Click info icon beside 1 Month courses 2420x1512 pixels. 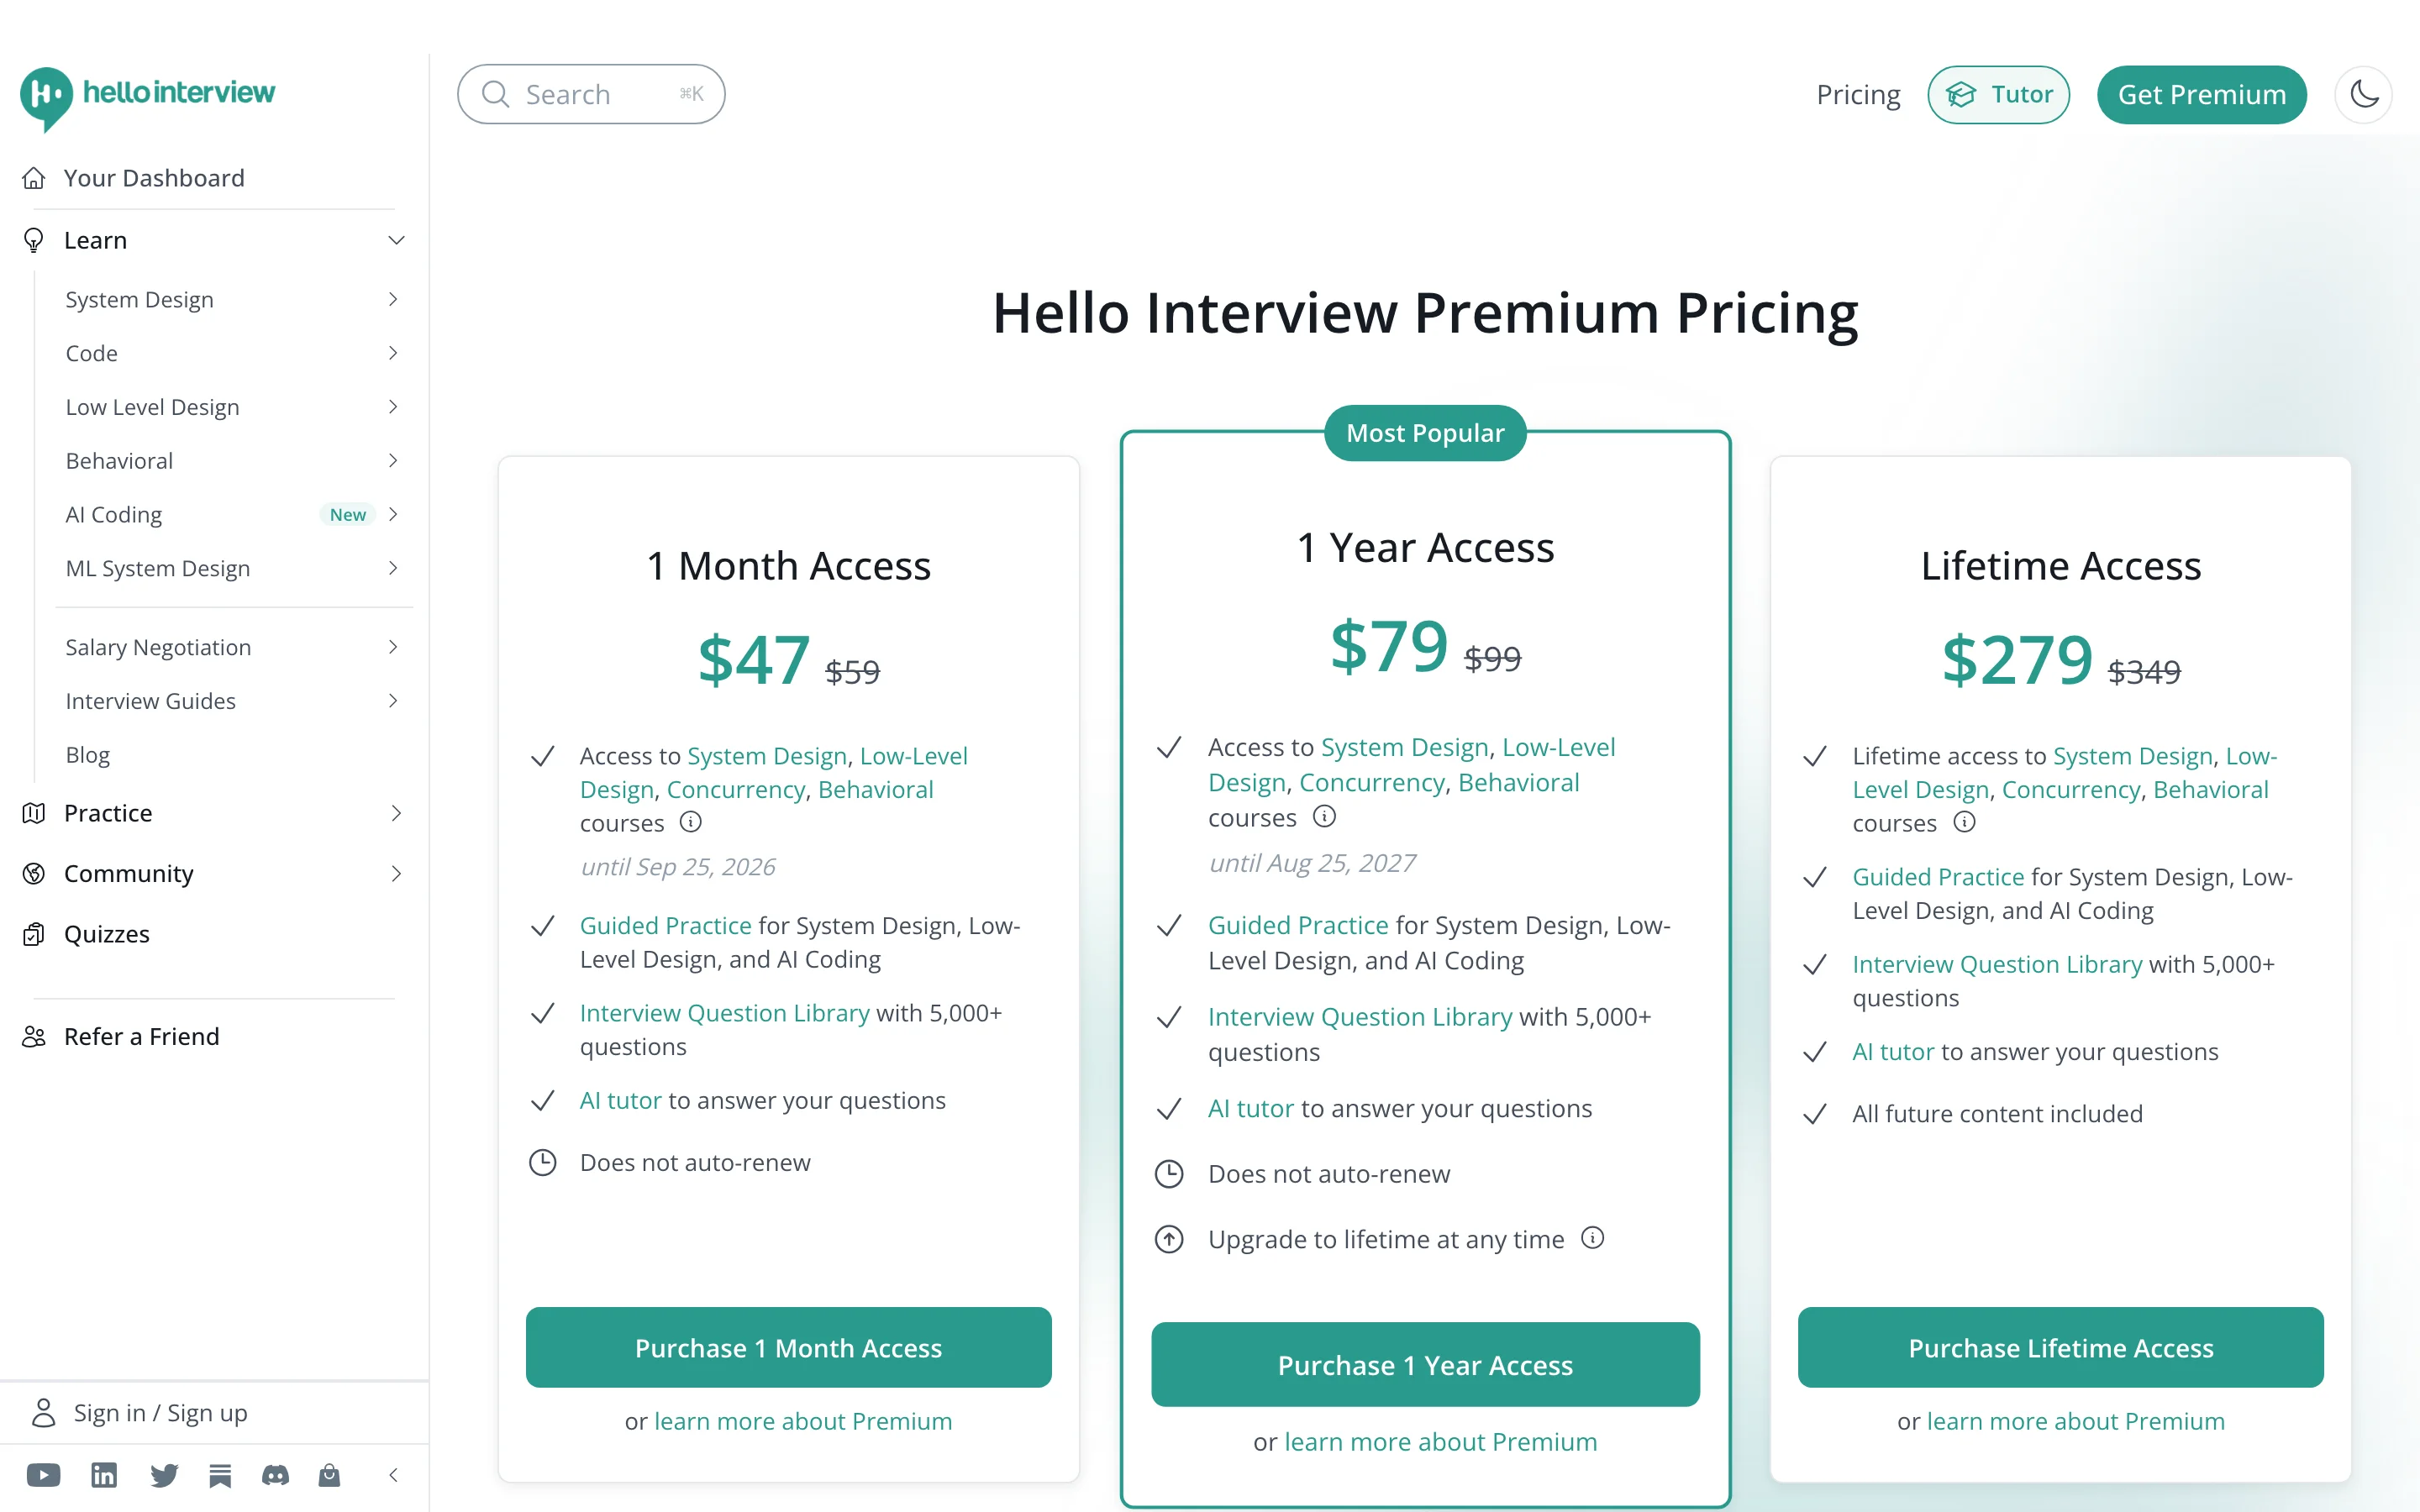pos(691,822)
